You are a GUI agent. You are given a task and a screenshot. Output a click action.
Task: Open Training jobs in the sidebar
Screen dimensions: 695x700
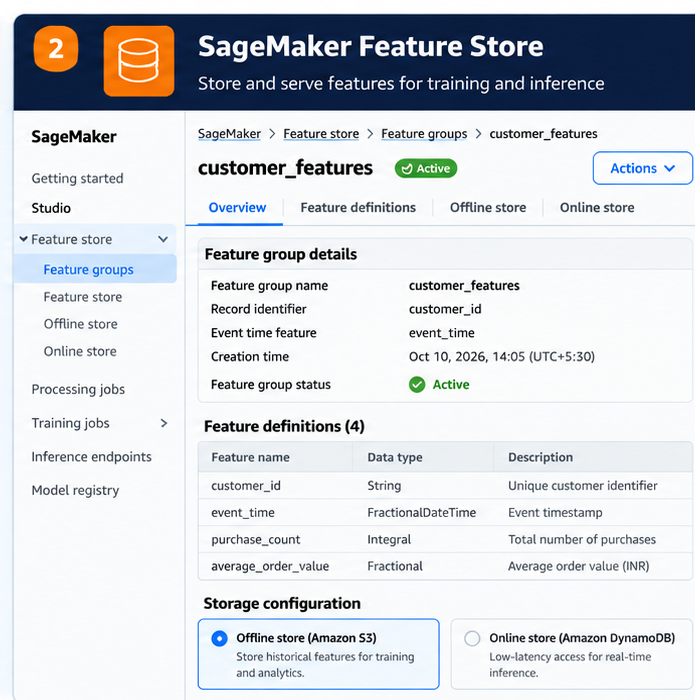point(70,423)
